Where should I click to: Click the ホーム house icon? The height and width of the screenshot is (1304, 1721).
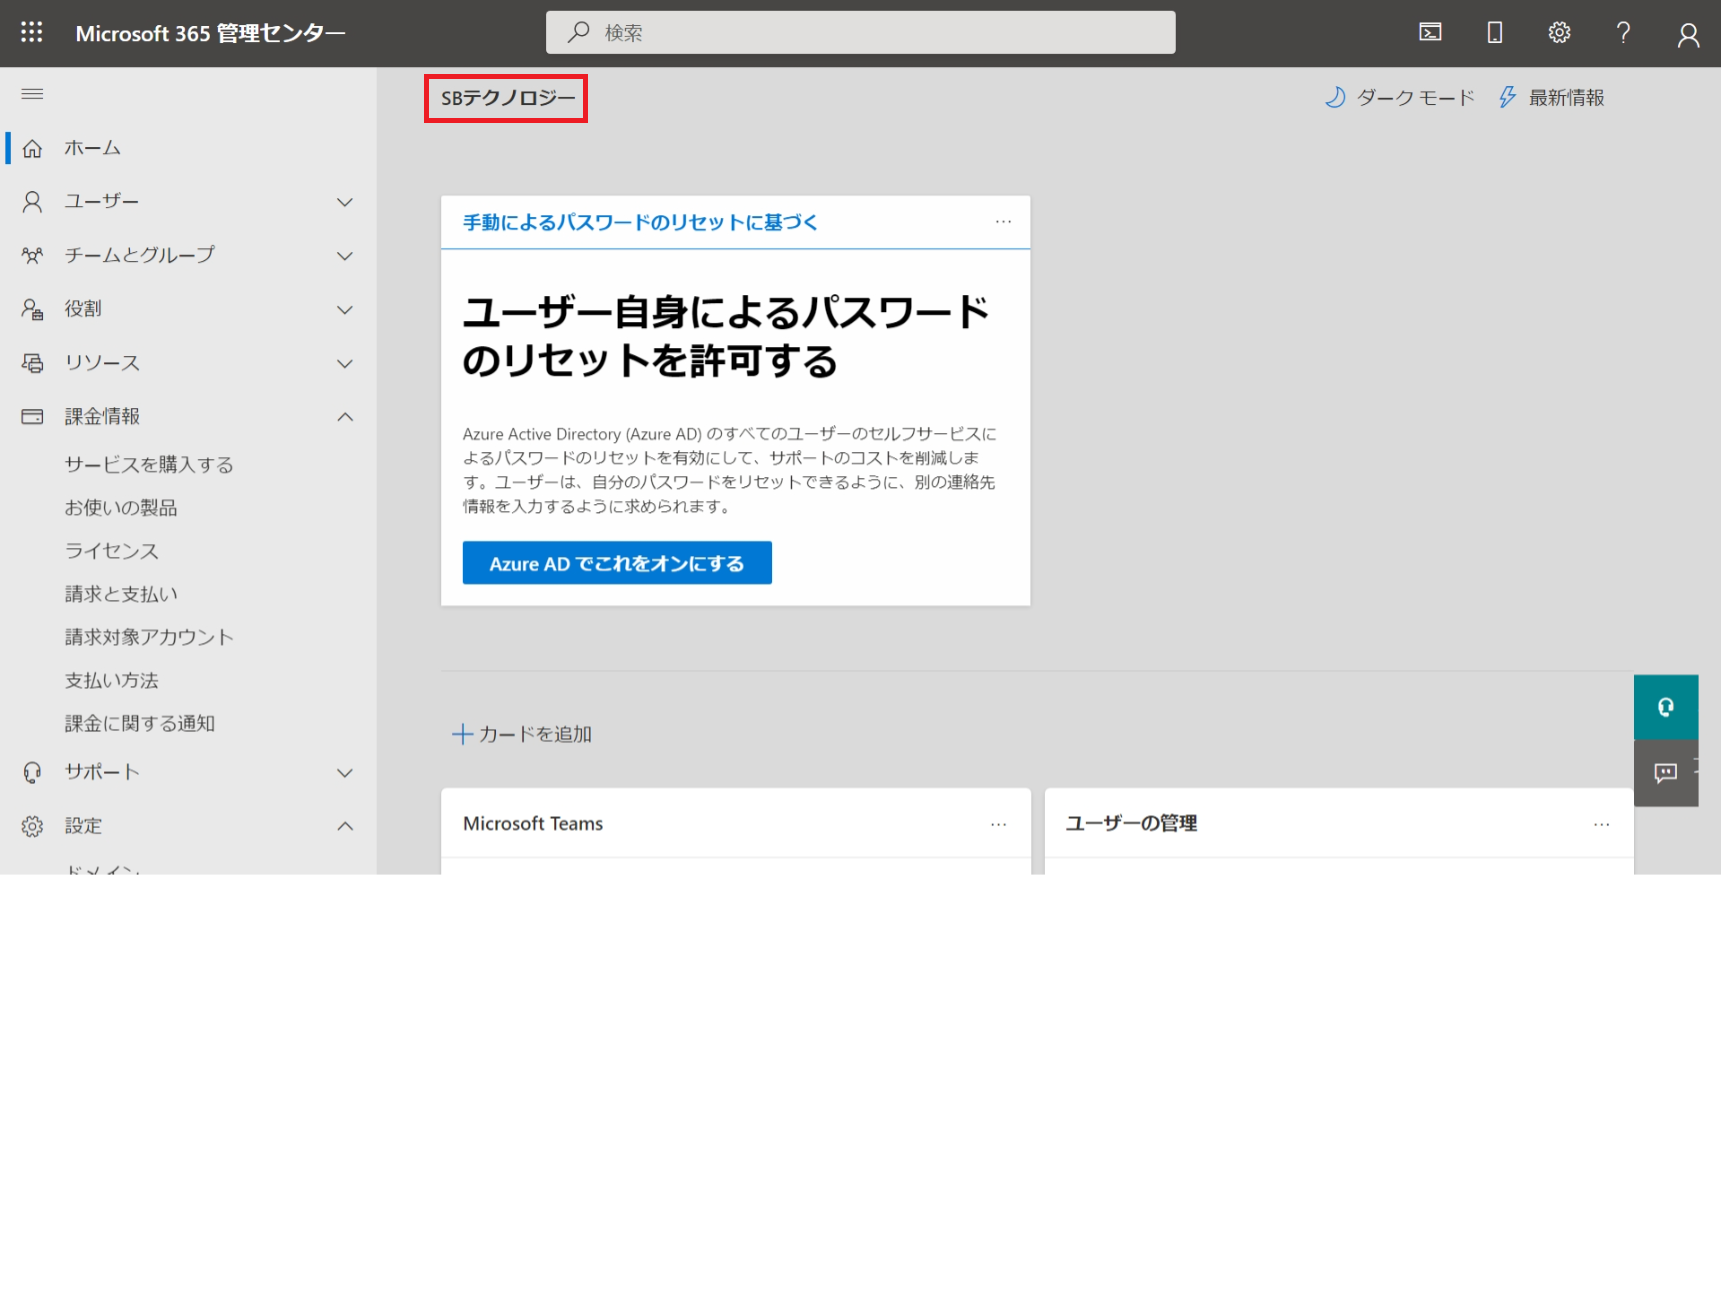(32, 148)
